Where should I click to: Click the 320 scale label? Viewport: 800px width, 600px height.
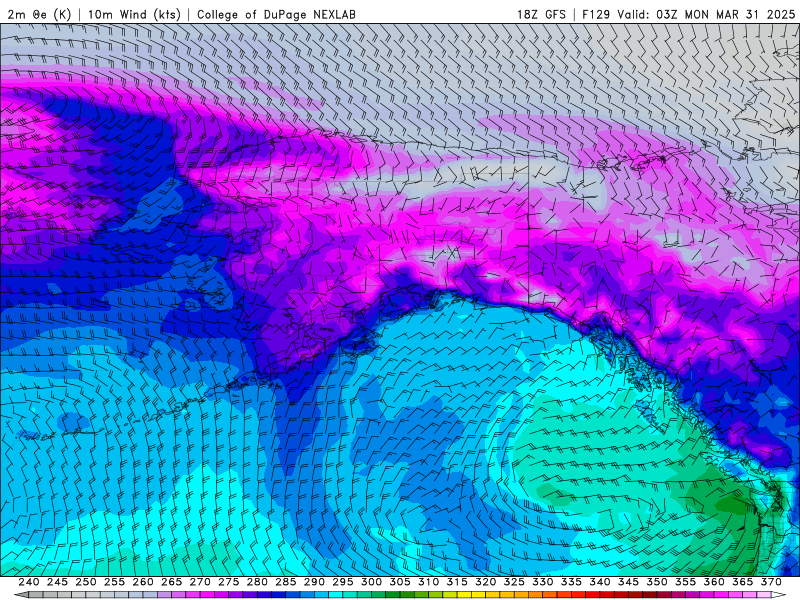point(486,582)
